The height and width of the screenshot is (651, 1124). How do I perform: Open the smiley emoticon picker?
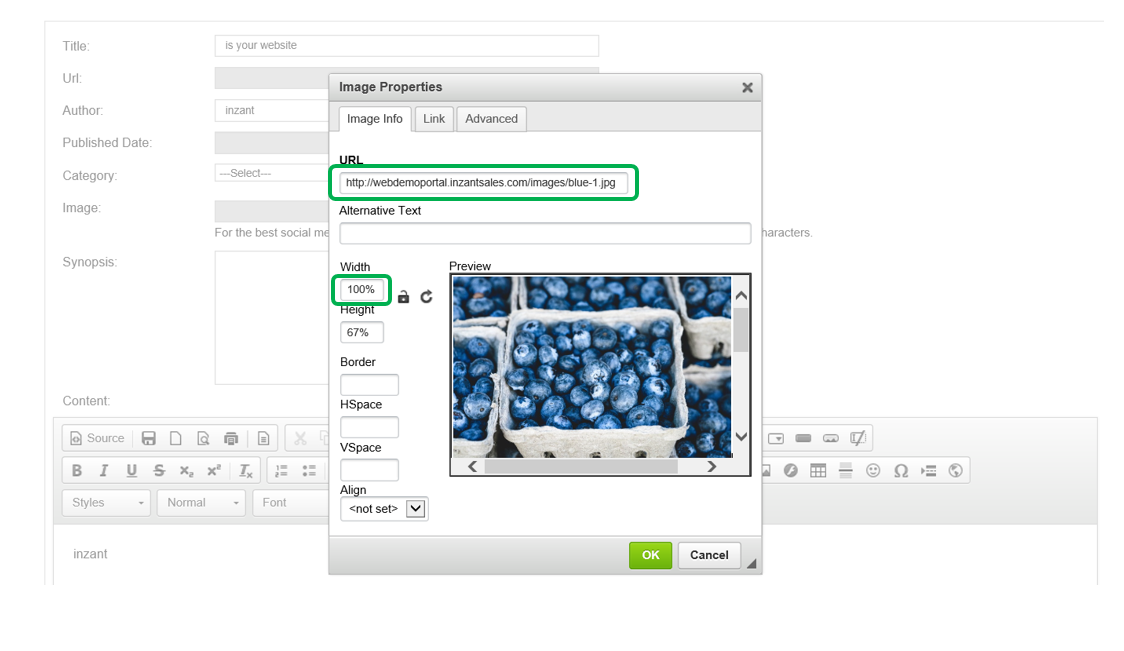point(873,470)
